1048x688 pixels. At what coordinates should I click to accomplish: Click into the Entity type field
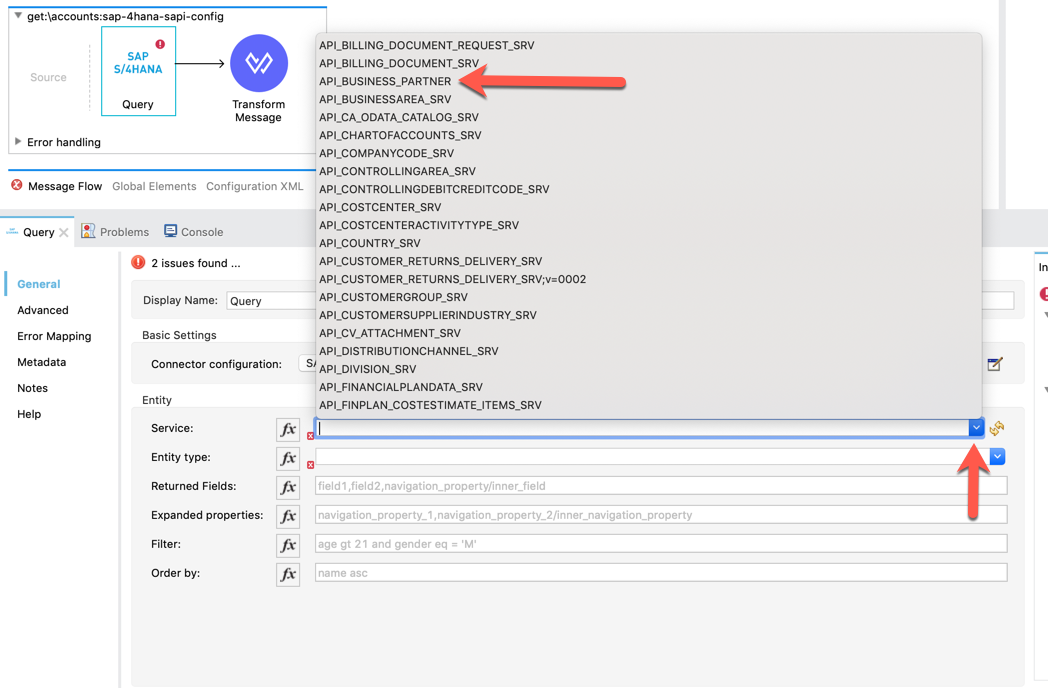click(652, 457)
